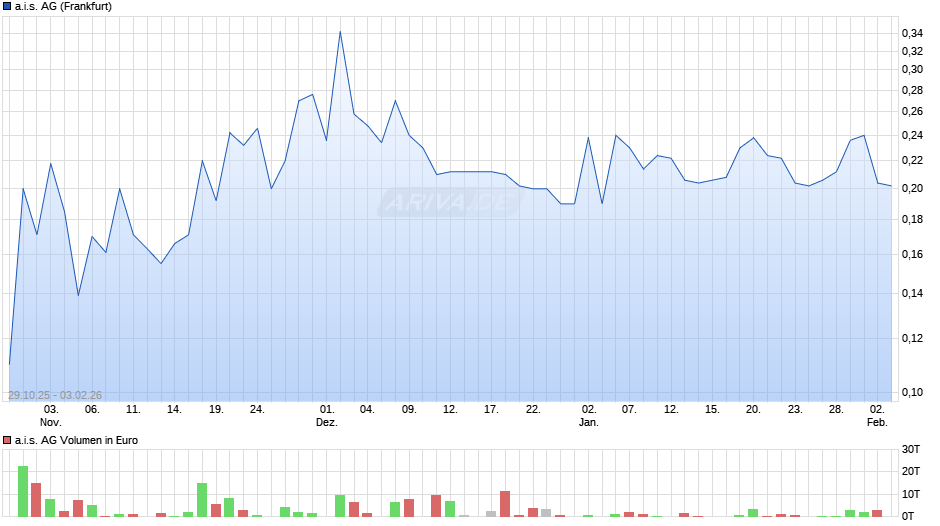Click the '24.' date label

coord(257,410)
